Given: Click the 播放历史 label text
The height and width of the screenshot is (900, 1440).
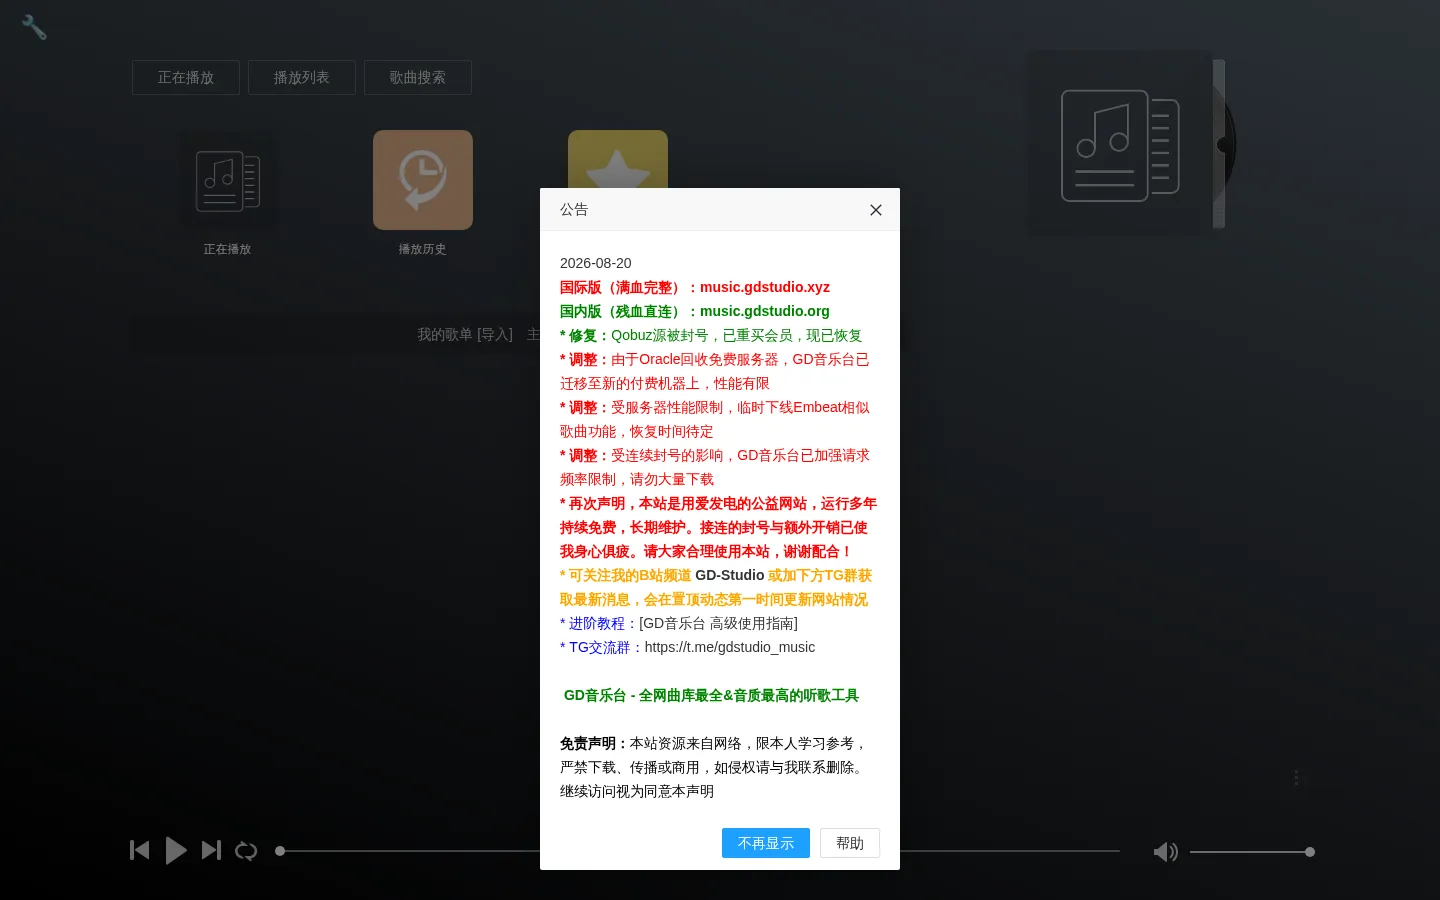Looking at the screenshot, I should coord(423,249).
